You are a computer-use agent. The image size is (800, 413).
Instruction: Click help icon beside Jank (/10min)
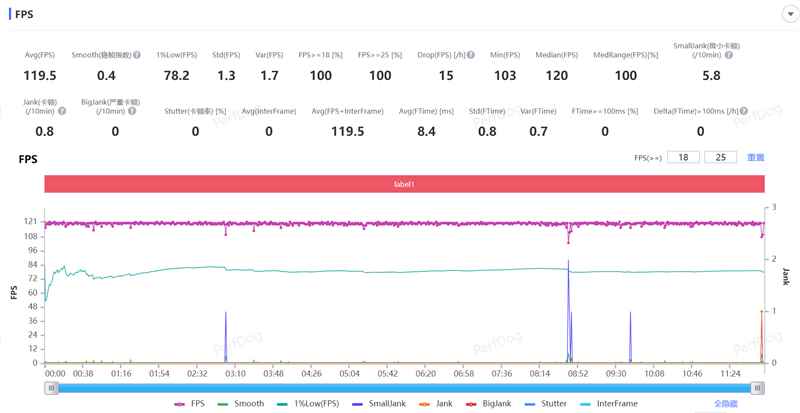pos(62,111)
